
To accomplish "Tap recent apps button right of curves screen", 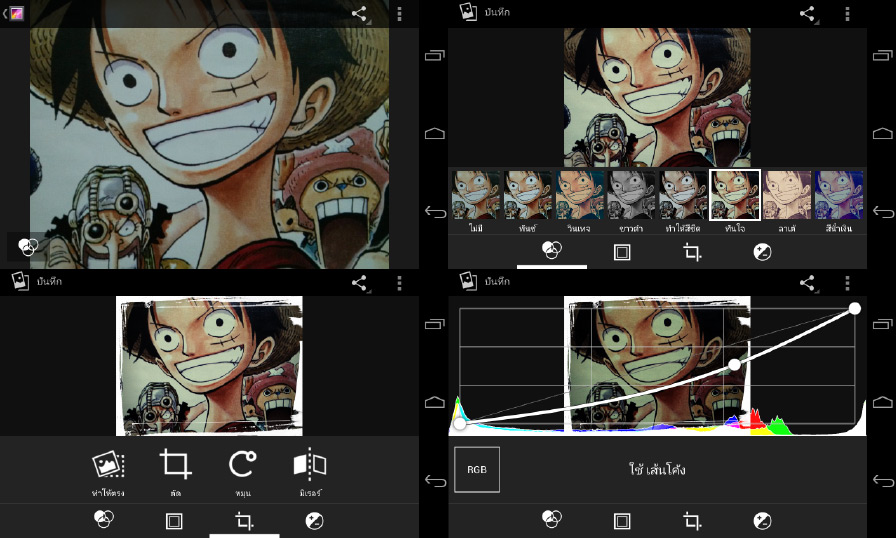I will click(x=883, y=324).
